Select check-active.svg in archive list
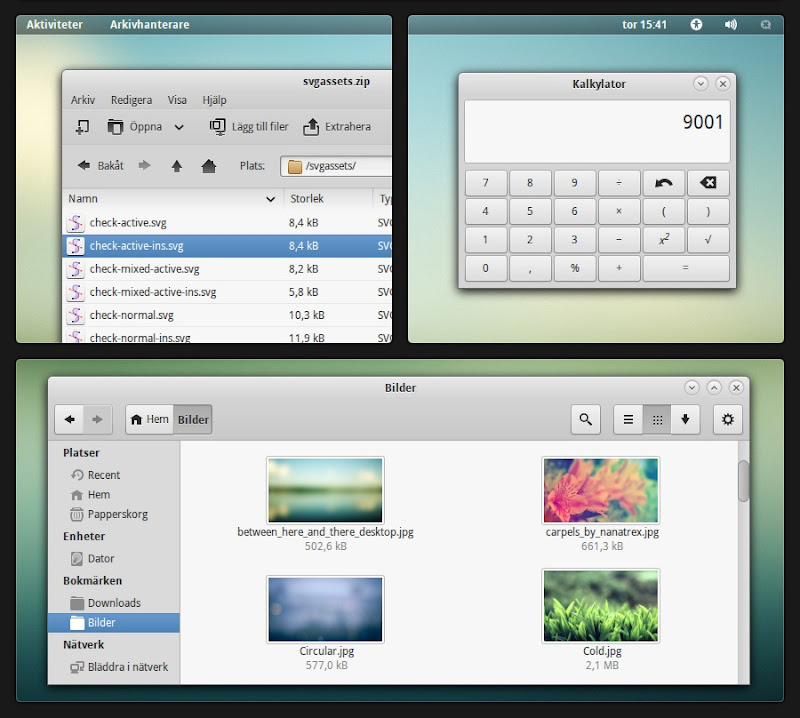The height and width of the screenshot is (718, 800). [x=227, y=222]
